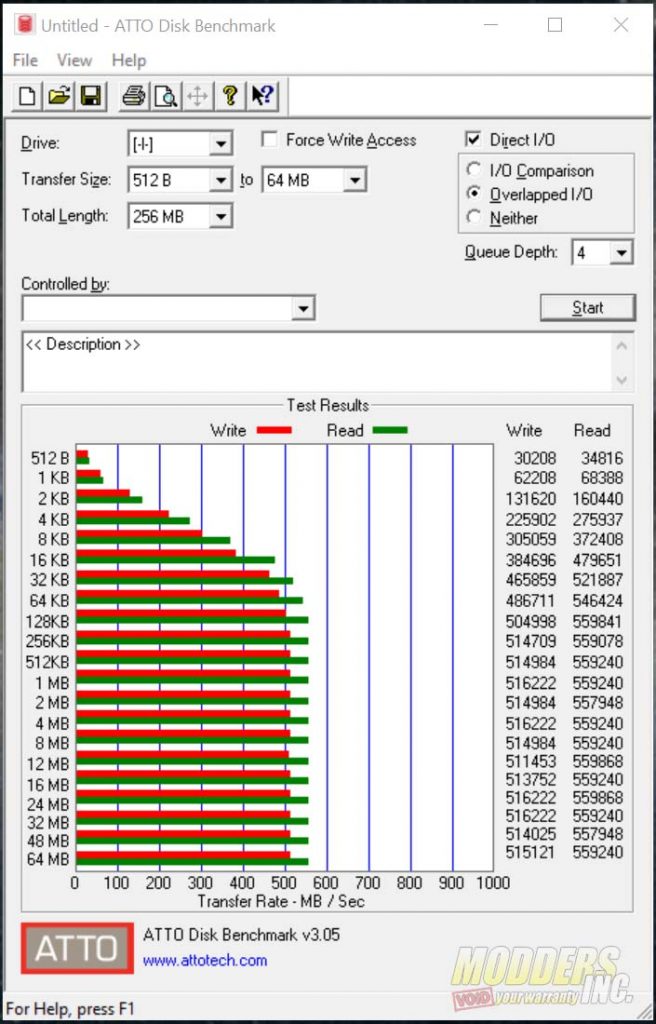Click the Open folder toolbar icon
Image resolution: width=656 pixels, height=1024 pixels.
point(59,96)
